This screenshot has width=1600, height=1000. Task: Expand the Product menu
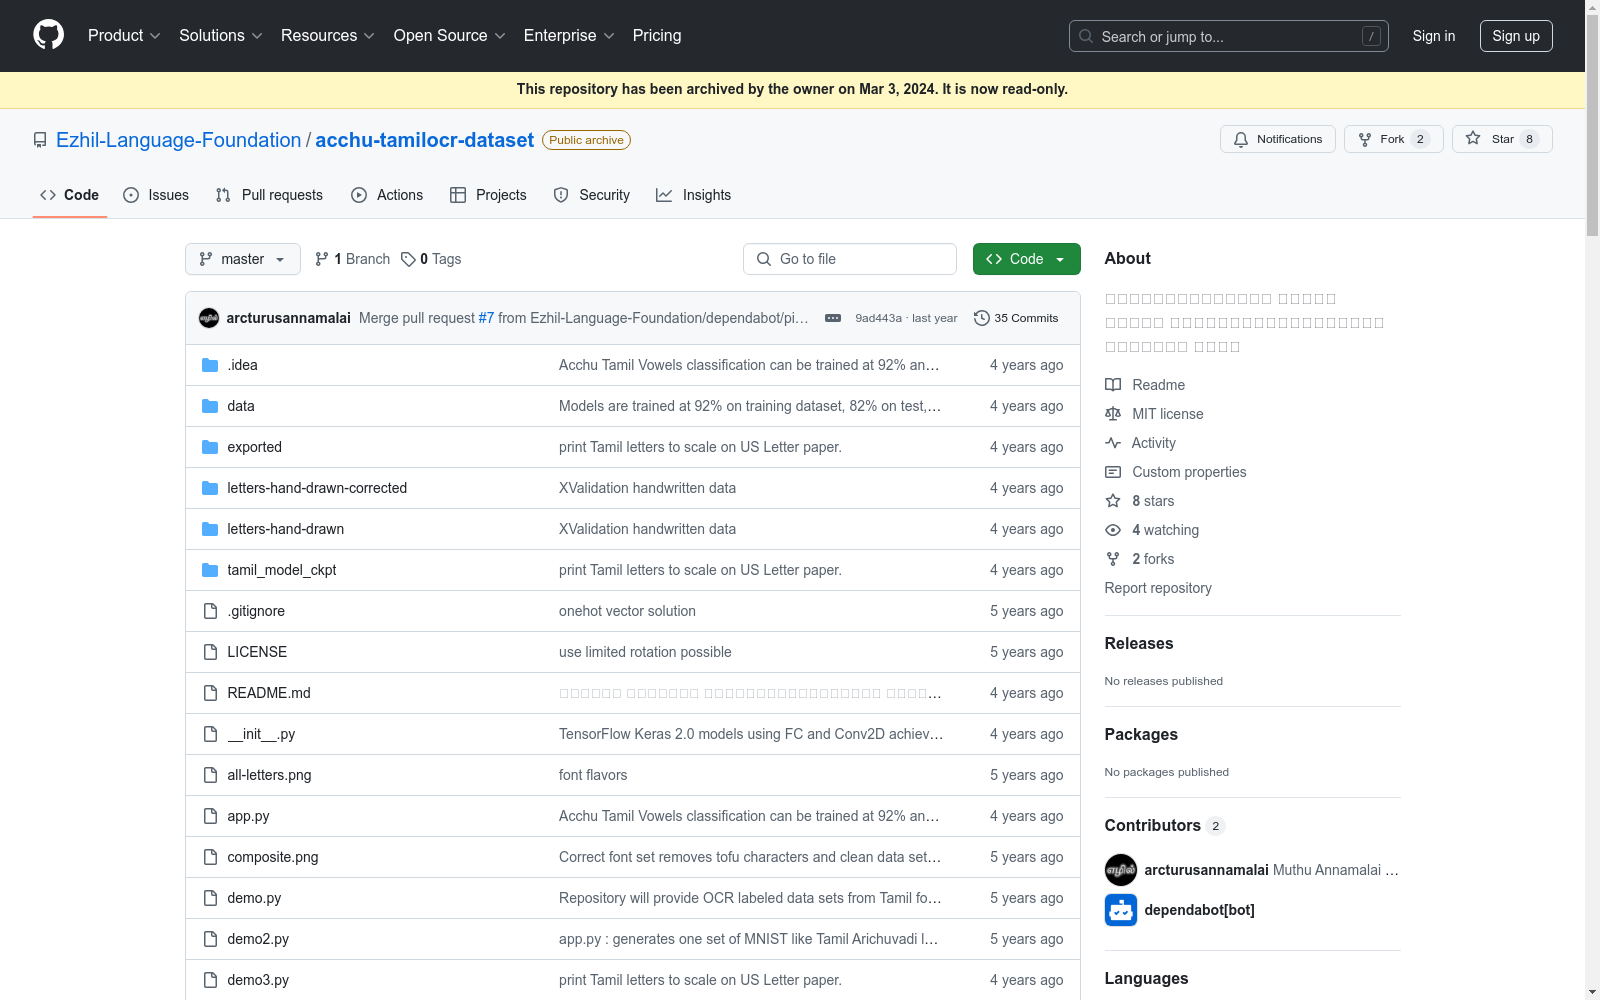click(x=124, y=36)
